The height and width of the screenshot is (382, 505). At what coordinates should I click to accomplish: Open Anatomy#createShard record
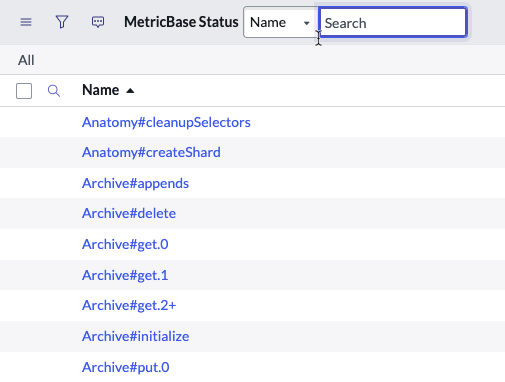151,152
